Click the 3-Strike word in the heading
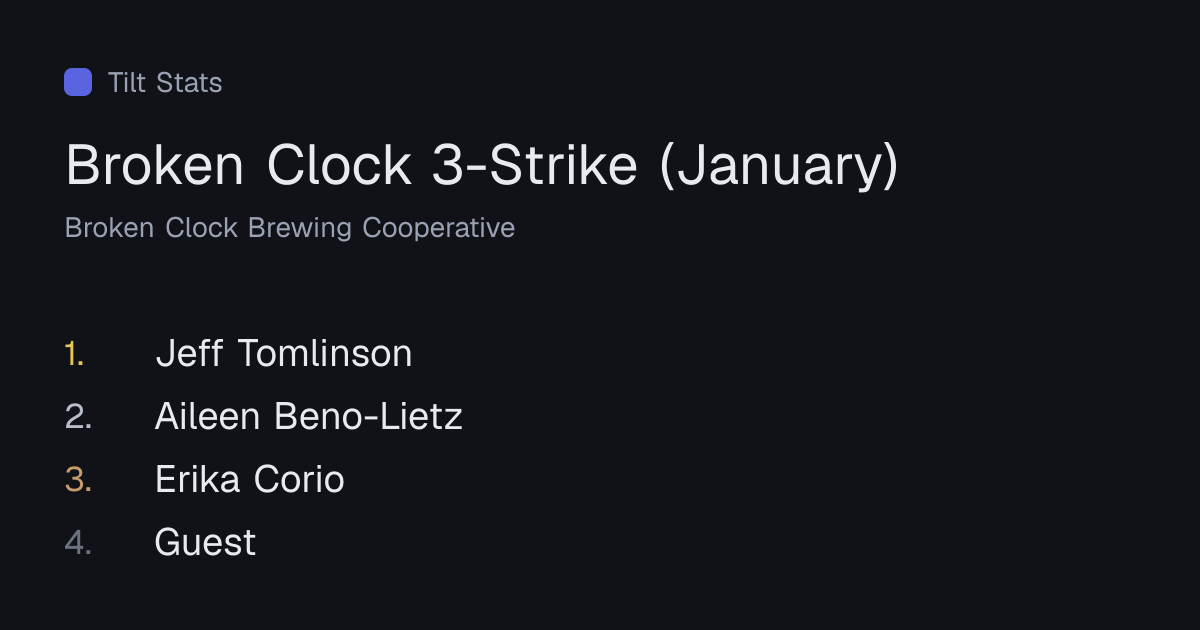The width and height of the screenshot is (1200, 630). (535, 166)
